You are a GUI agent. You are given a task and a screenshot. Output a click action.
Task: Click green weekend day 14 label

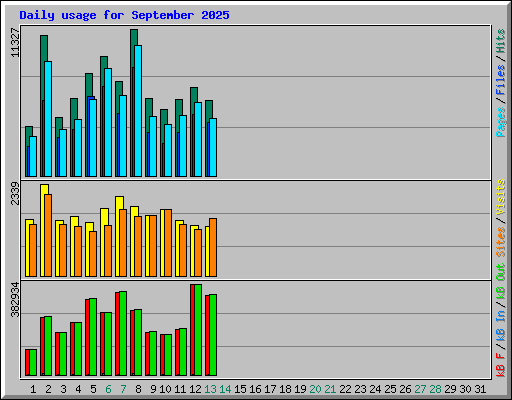225,389
